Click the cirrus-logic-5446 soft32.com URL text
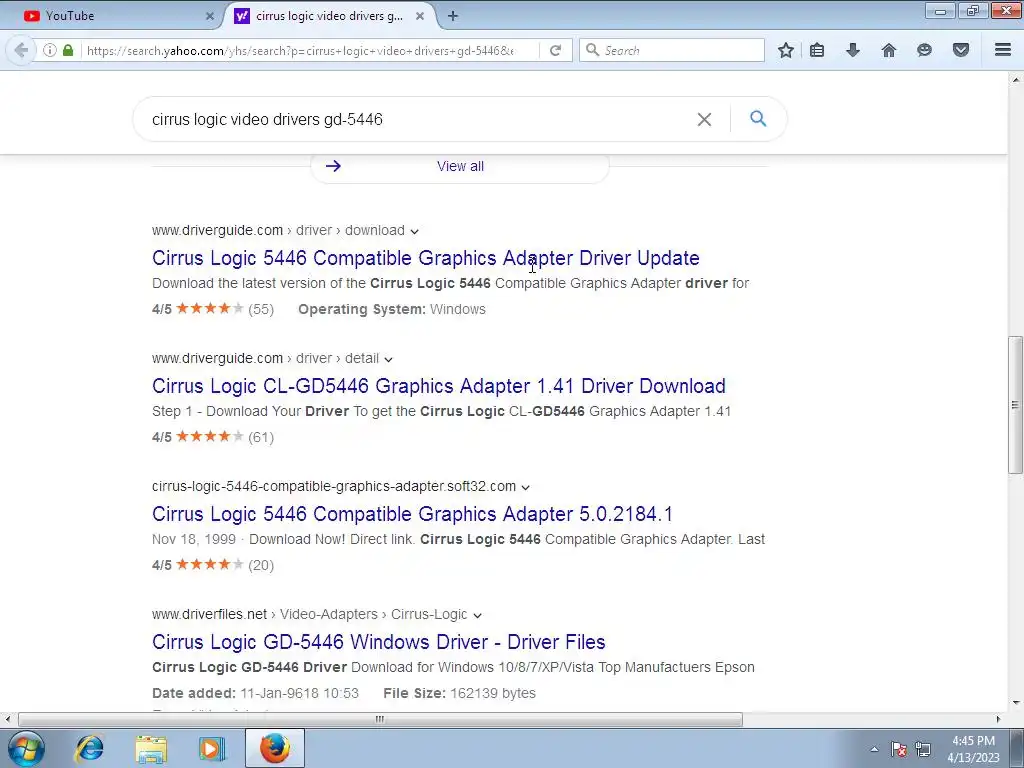The width and height of the screenshot is (1024, 768). pyautogui.click(x=334, y=487)
